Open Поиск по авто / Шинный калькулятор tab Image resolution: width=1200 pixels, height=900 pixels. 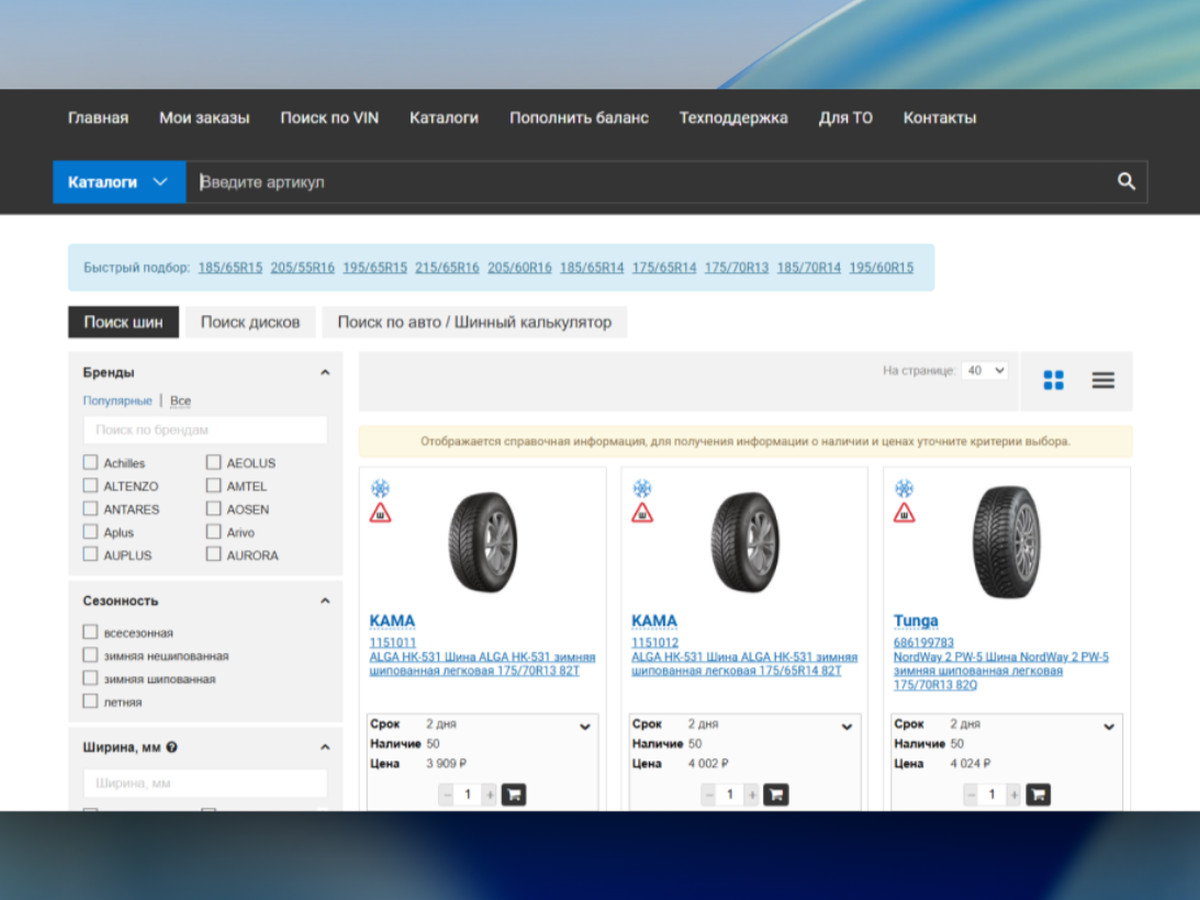(474, 322)
